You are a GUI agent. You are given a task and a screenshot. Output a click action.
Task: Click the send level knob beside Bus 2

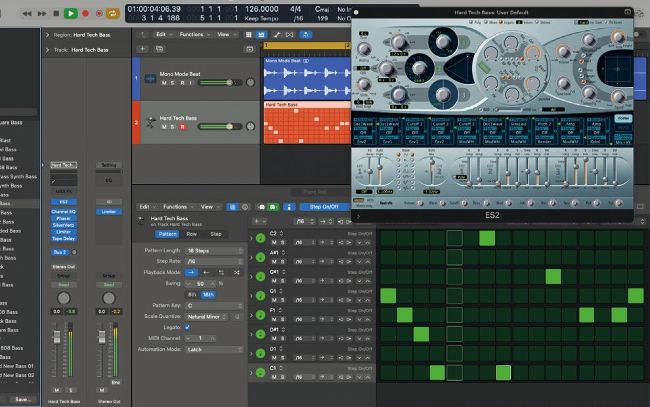click(74, 252)
